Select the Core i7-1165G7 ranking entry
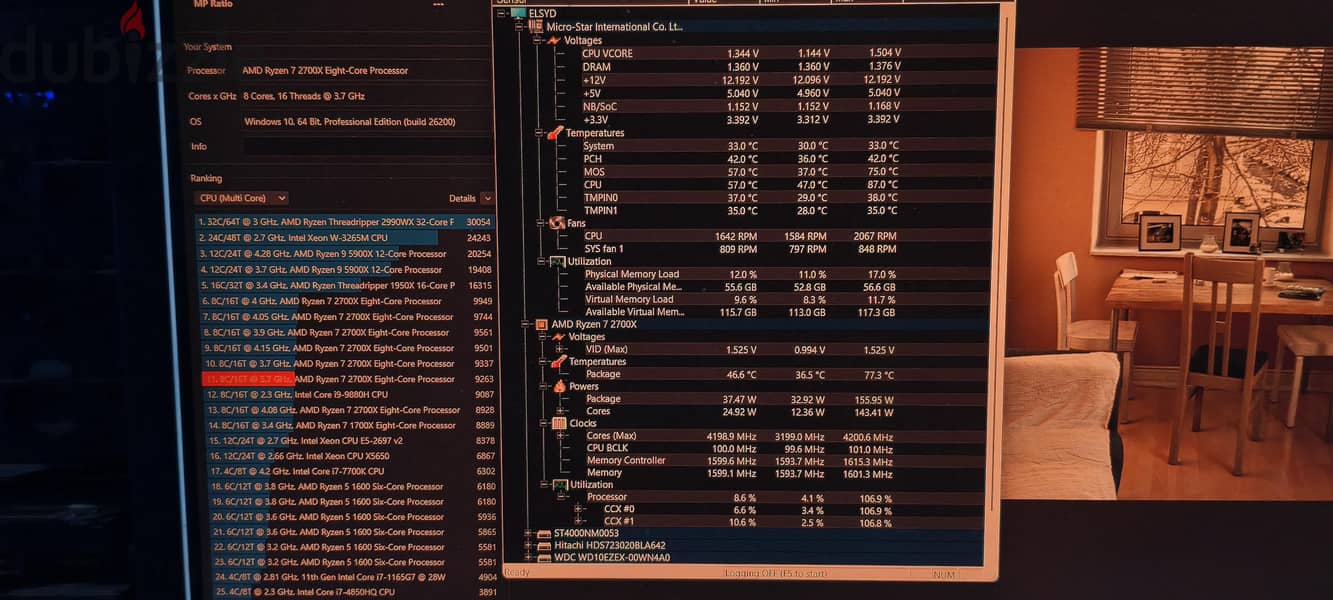 (x=355, y=577)
